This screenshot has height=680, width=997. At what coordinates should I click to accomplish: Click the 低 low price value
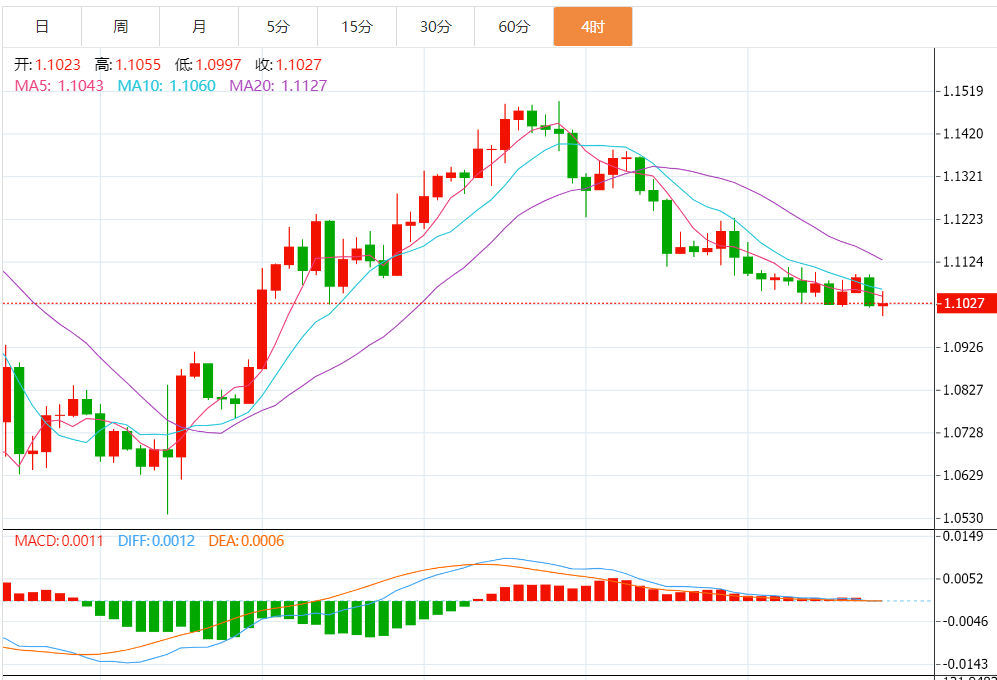coord(218,64)
